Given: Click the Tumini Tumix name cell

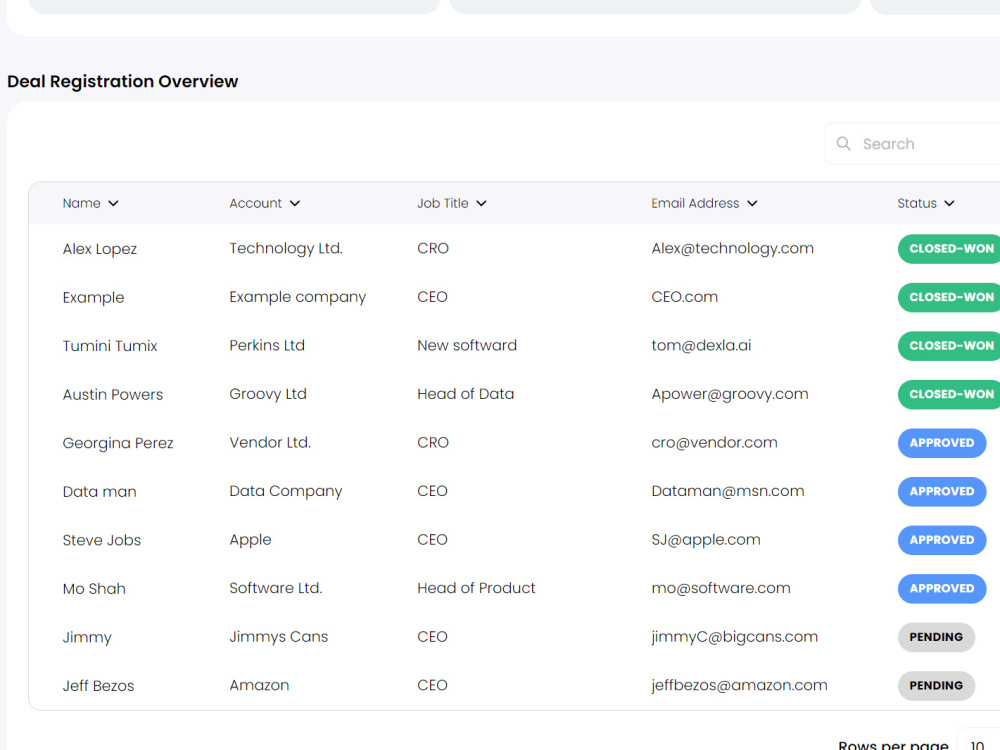Looking at the screenshot, I should click(x=110, y=346).
